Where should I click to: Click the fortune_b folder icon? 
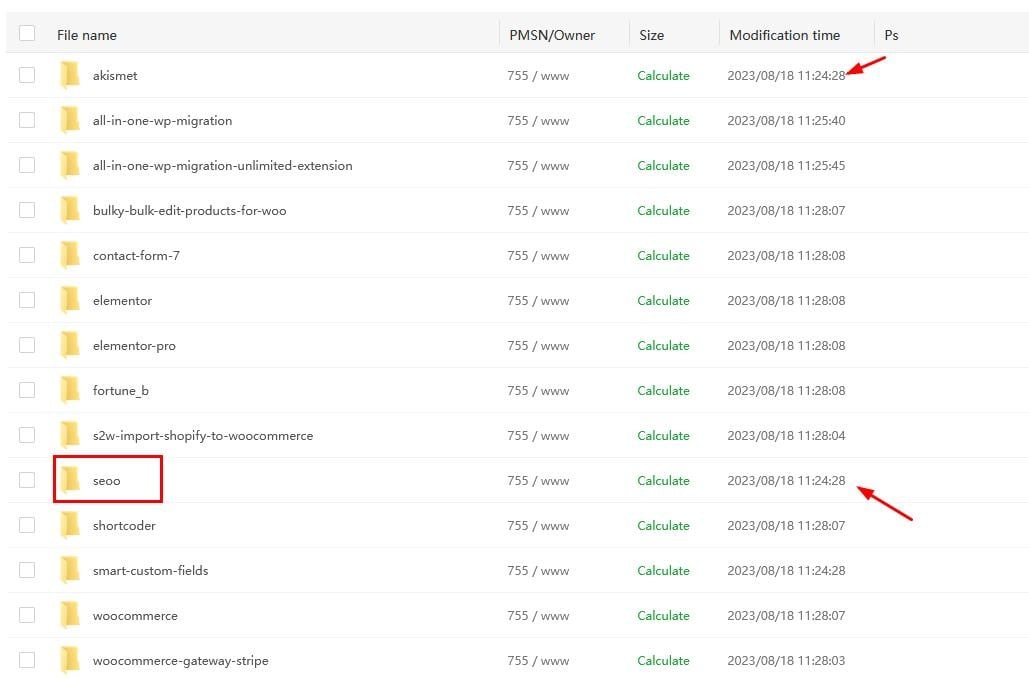[69, 390]
